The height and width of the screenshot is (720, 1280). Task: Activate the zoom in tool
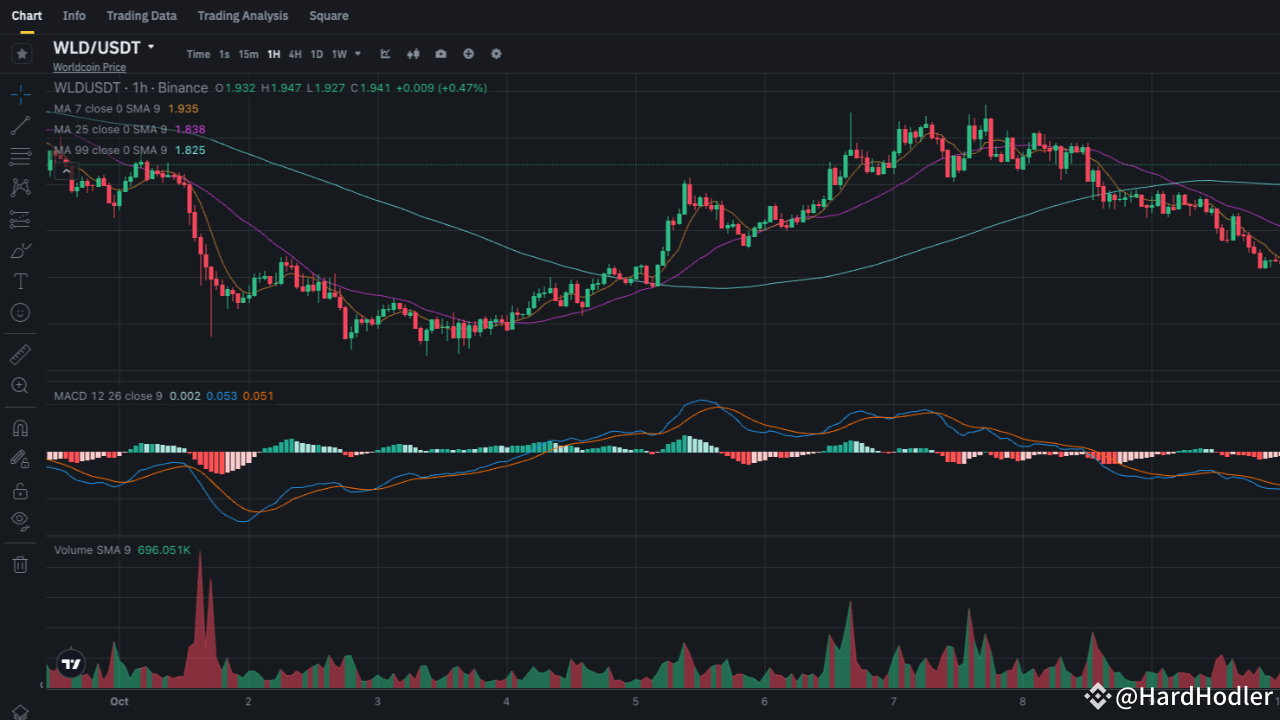tap(20, 385)
